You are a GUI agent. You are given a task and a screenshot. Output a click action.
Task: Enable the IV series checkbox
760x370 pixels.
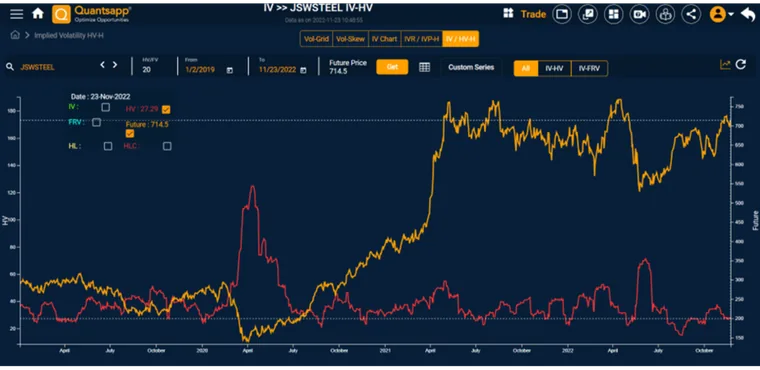tap(106, 107)
